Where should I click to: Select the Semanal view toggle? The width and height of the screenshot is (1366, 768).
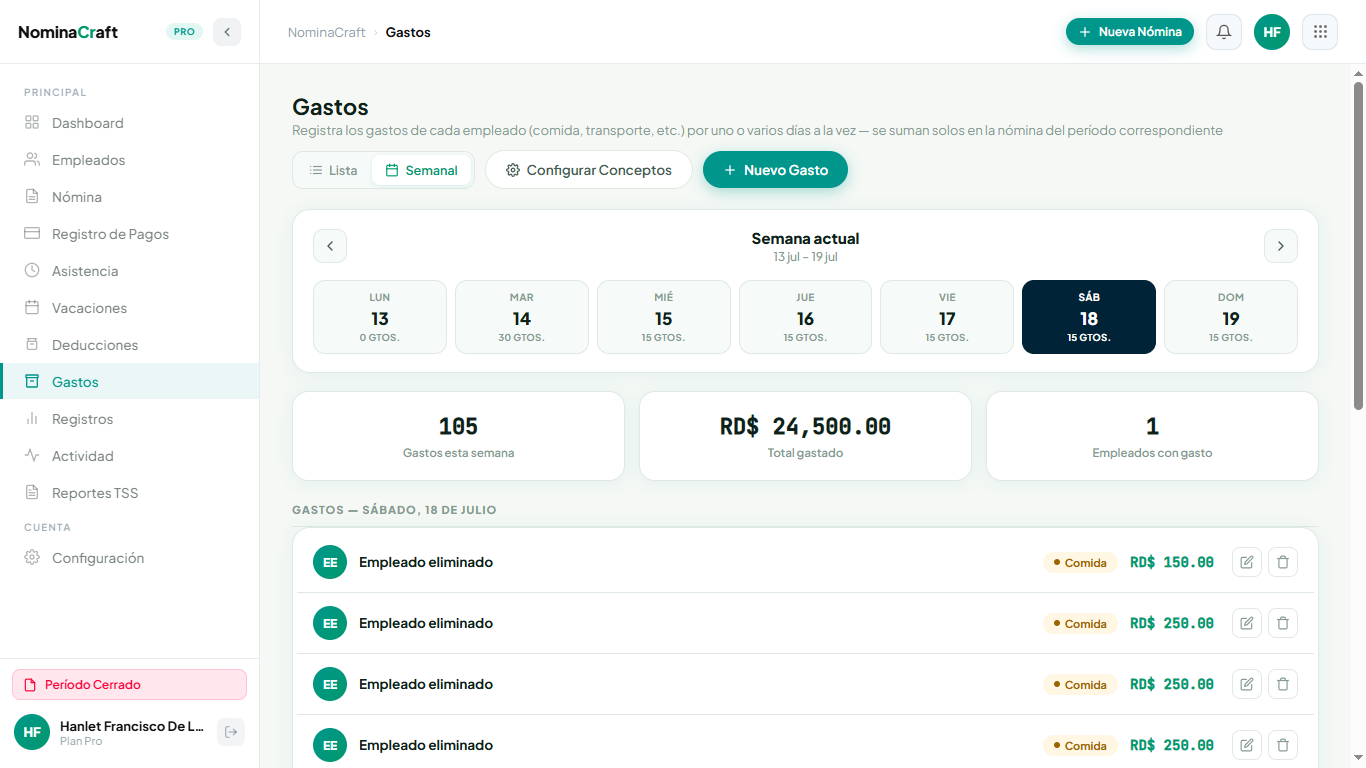tap(421, 170)
